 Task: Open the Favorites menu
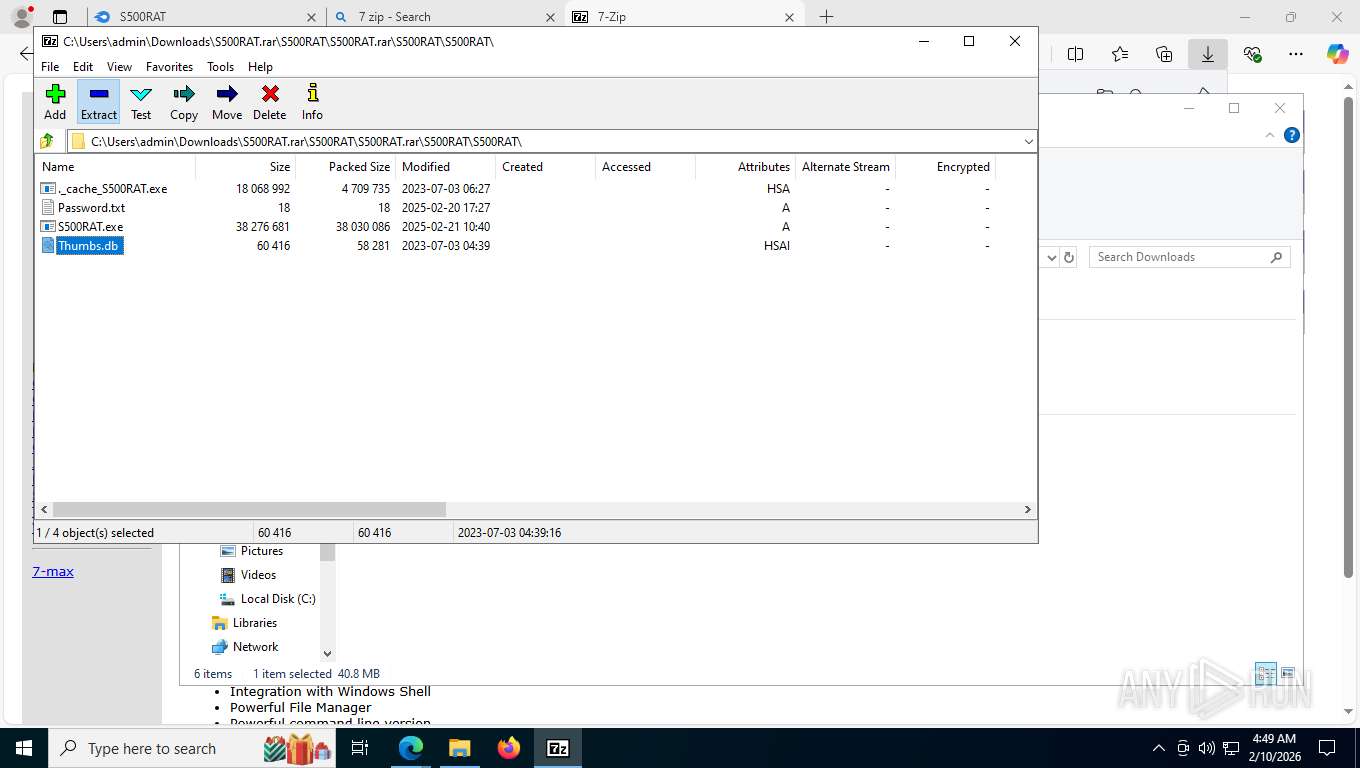click(169, 67)
